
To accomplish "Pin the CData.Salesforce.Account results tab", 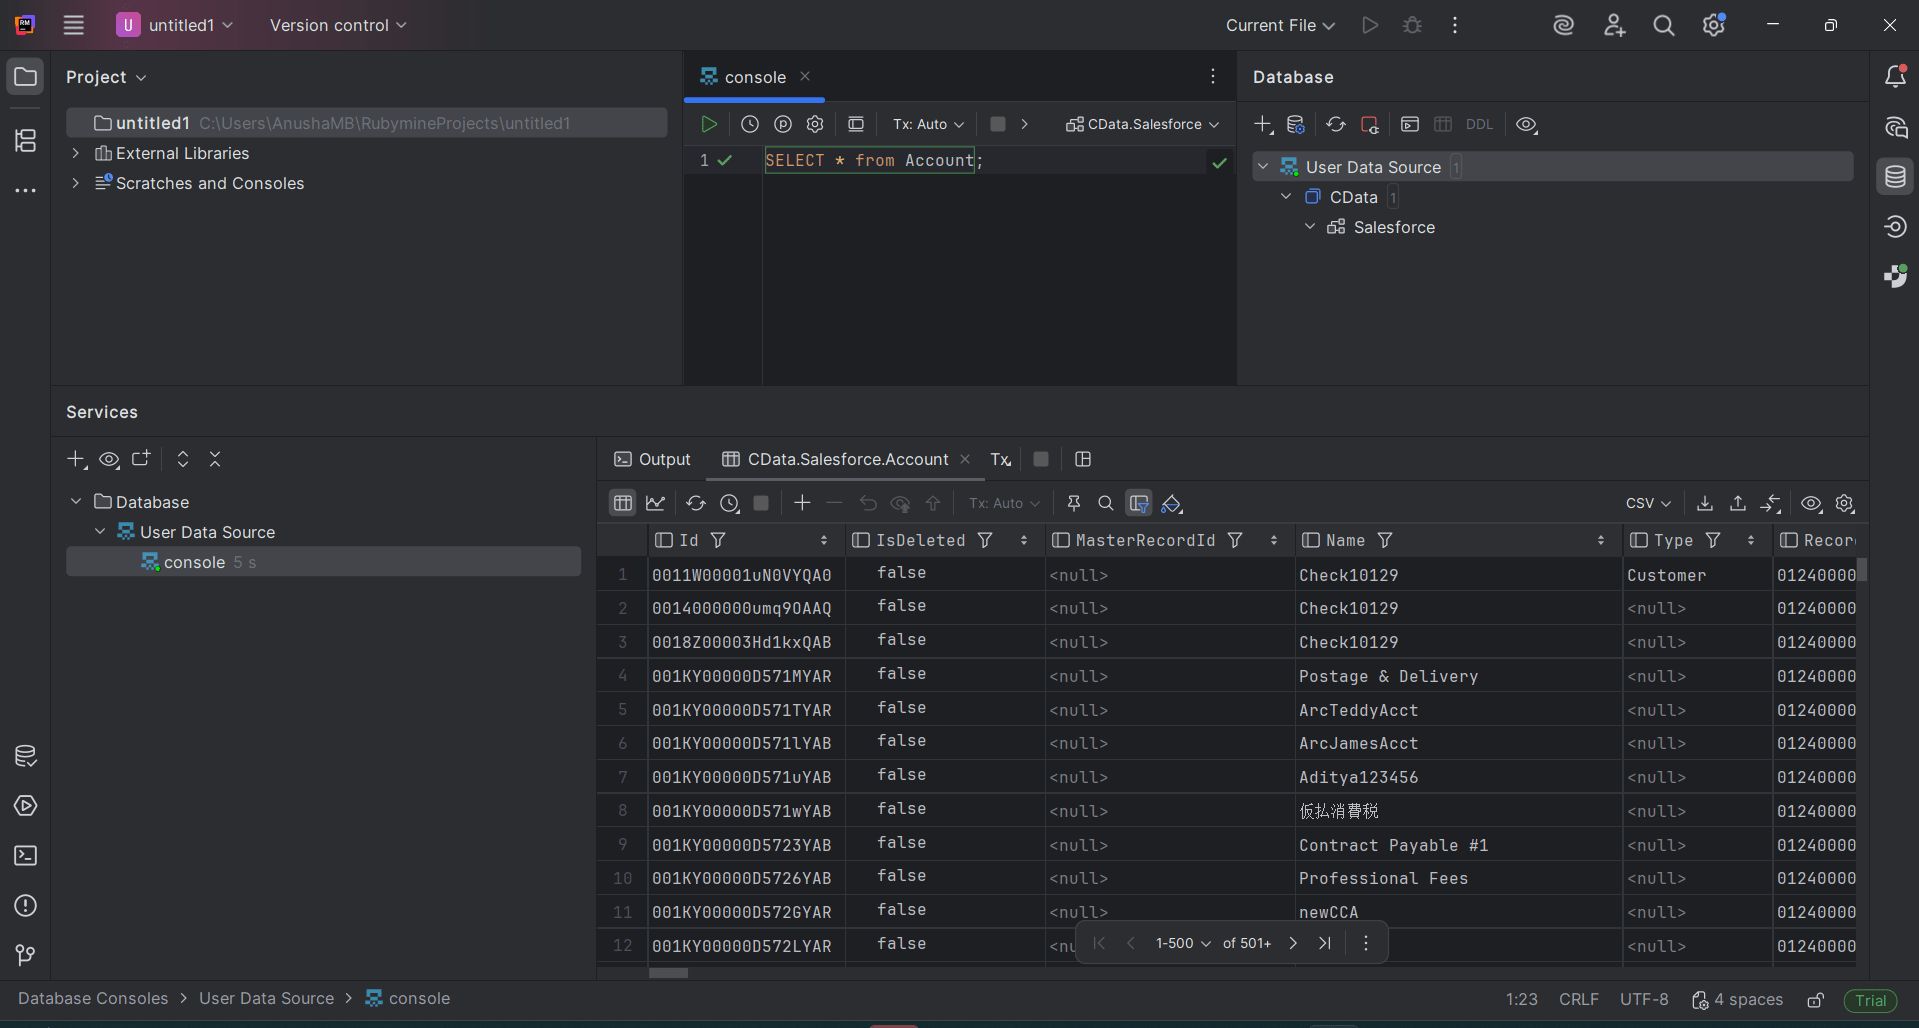I will (x=1073, y=503).
